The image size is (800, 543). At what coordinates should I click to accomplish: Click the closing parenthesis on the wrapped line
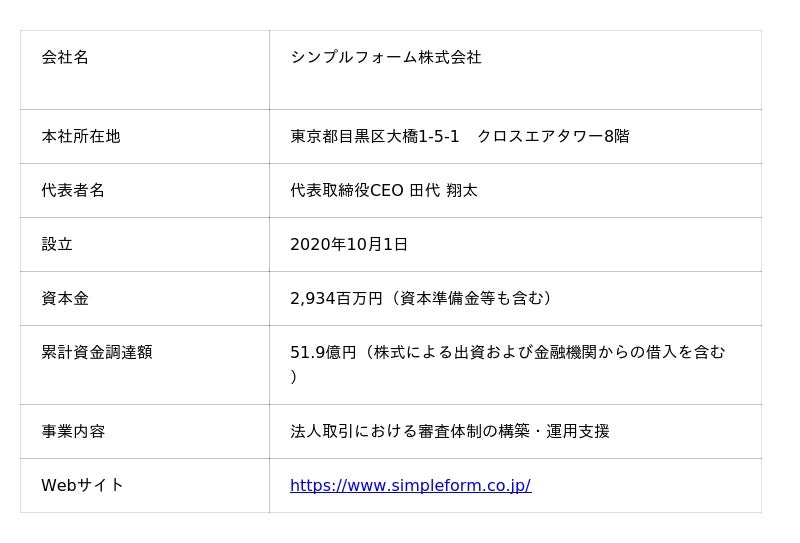(294, 378)
